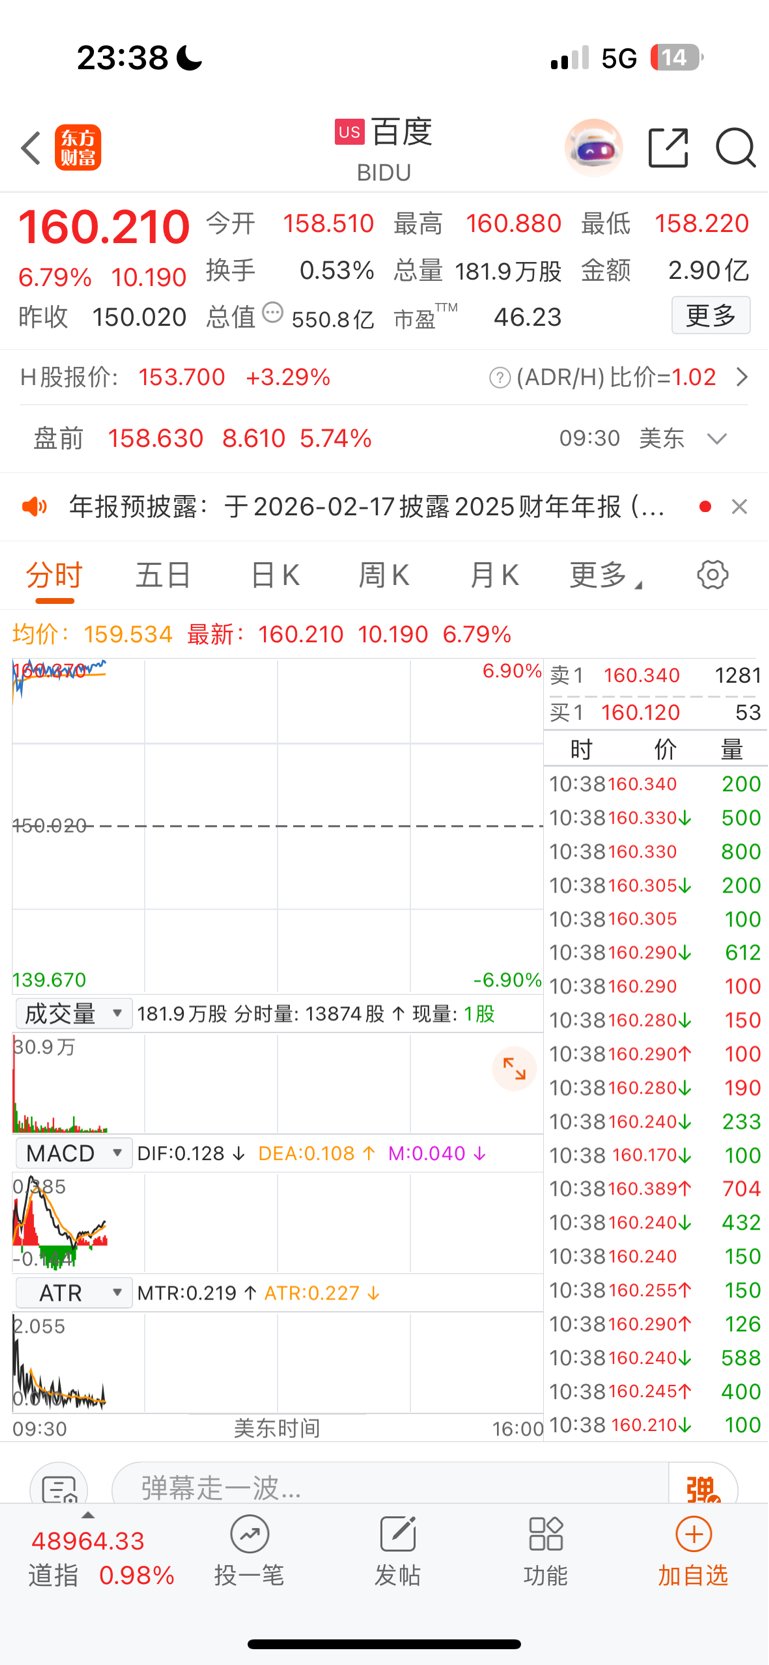769x1665 pixels.
Task: Expand the 盘前 美东 time dropdown
Action: 717,439
